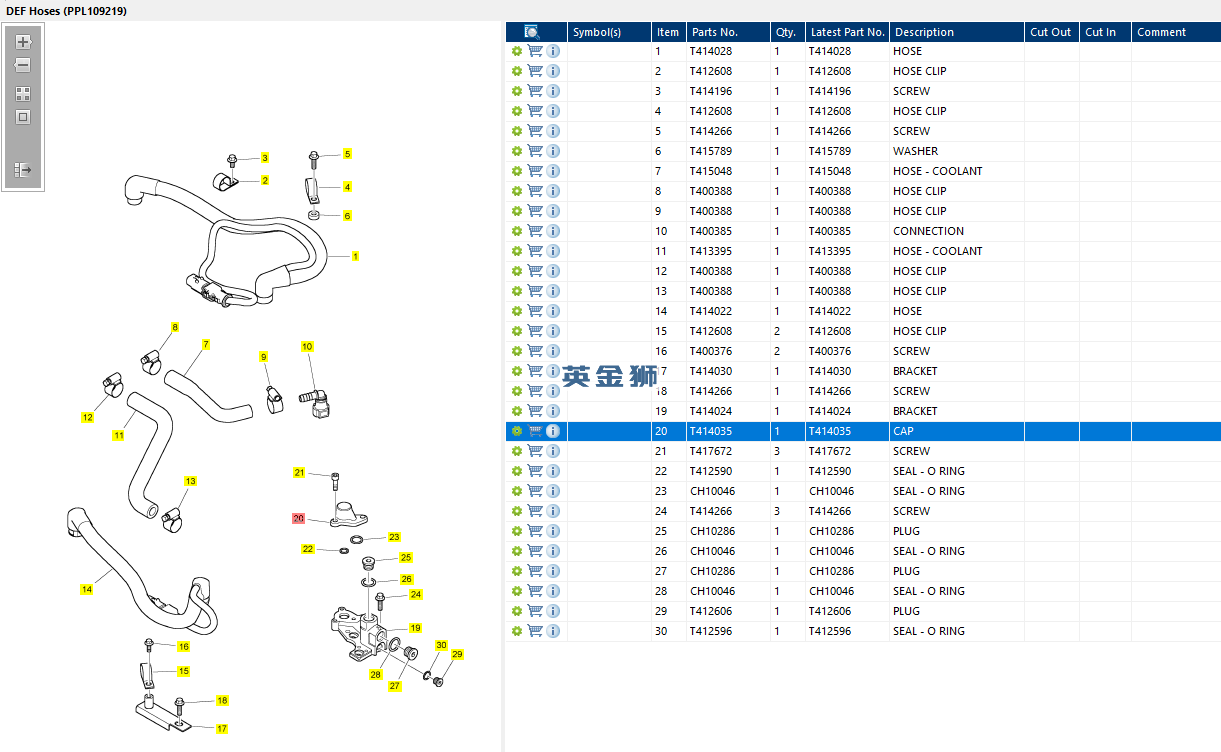1221x752 pixels.
Task: Select callout 10 connection on the diagram
Action: click(x=307, y=347)
